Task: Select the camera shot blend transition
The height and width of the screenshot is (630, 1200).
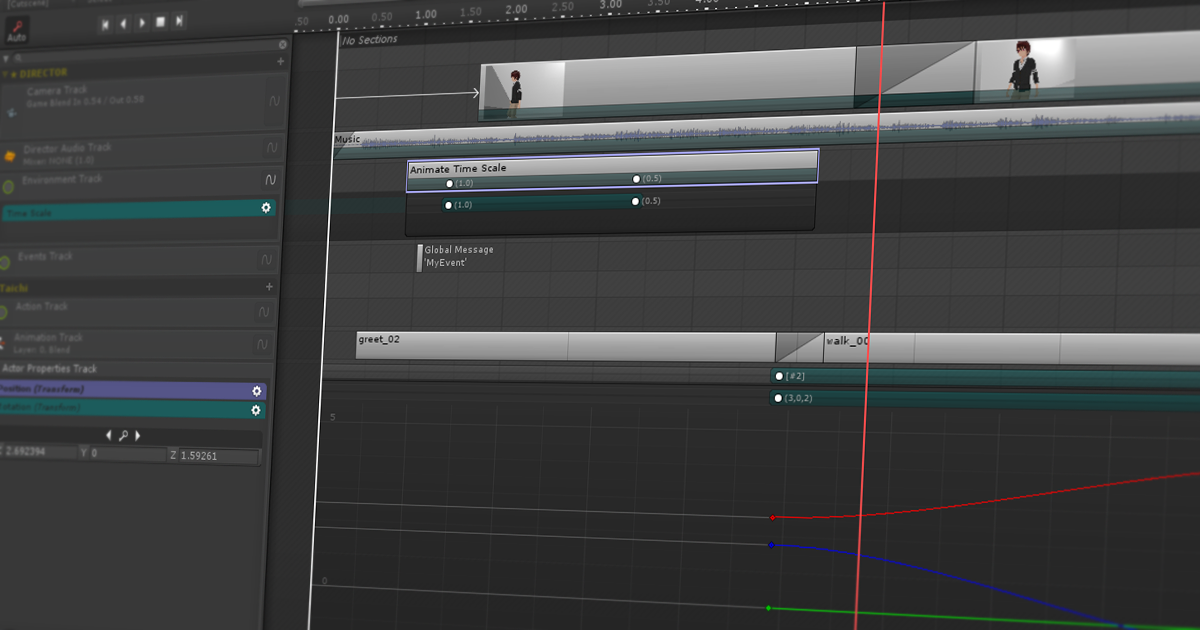Action: point(914,74)
